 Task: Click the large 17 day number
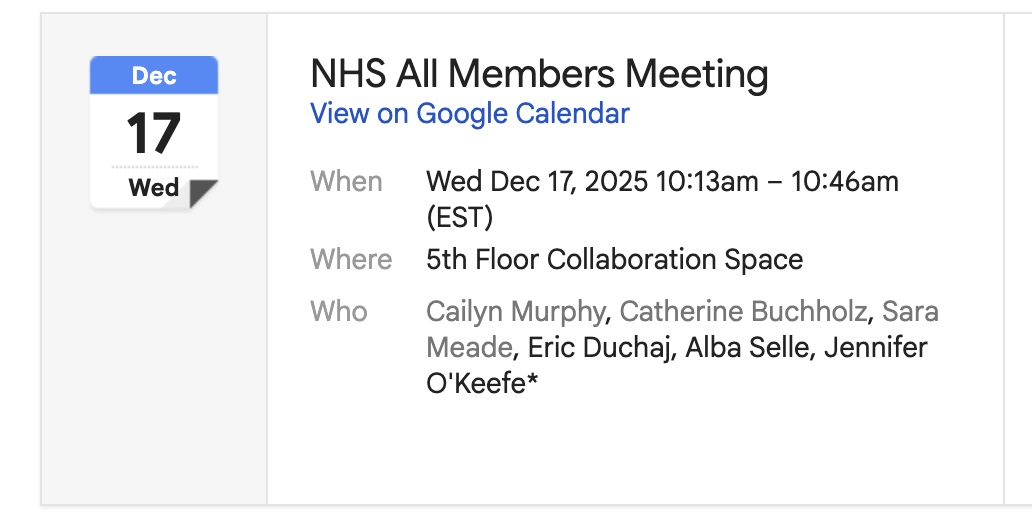[x=154, y=134]
